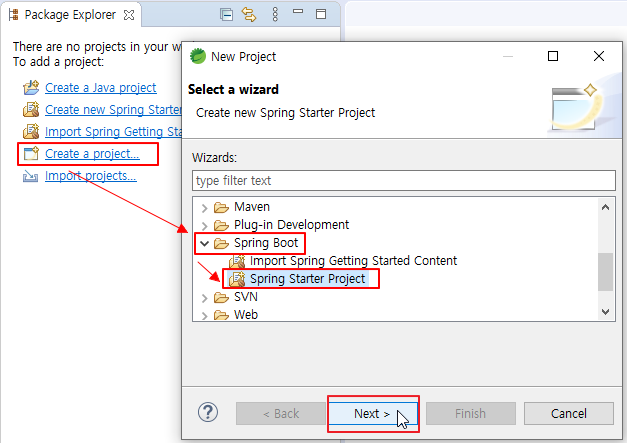Click the Plug-in Development folder icon
The image size is (627, 443).
pyautogui.click(x=221, y=225)
